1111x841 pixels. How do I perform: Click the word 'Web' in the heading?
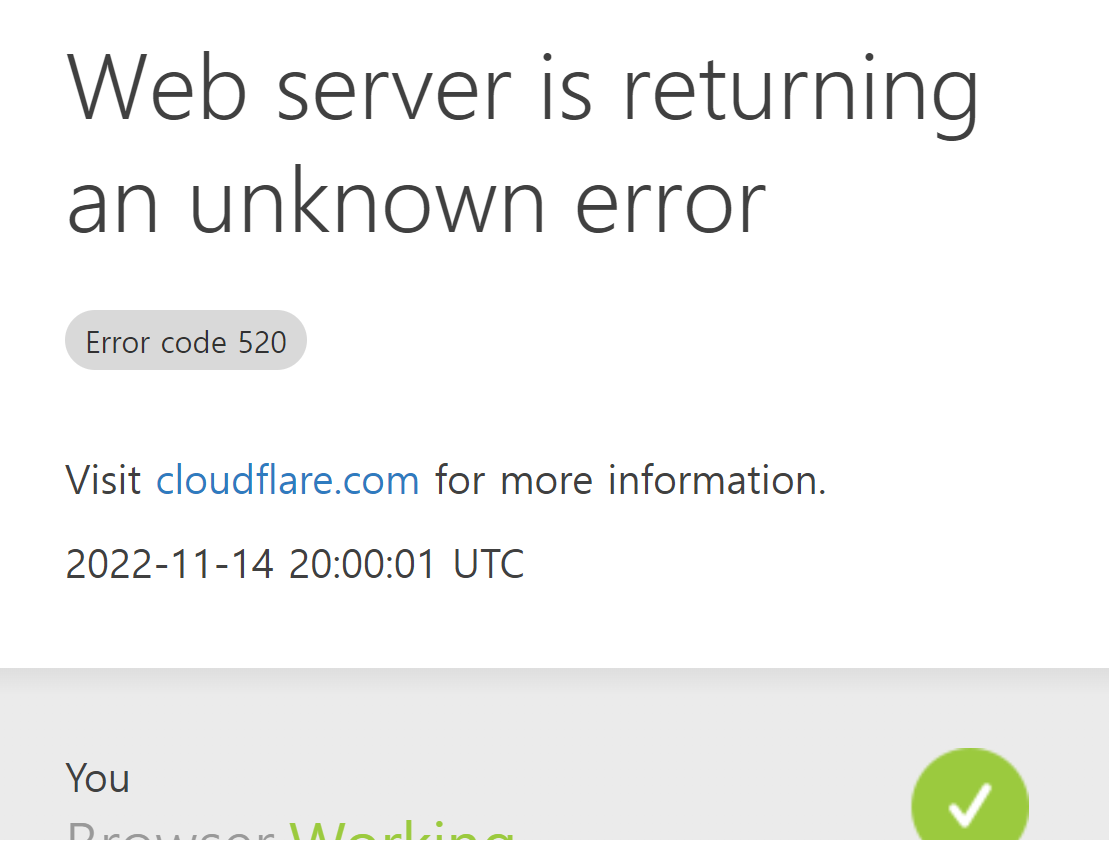click(x=157, y=89)
